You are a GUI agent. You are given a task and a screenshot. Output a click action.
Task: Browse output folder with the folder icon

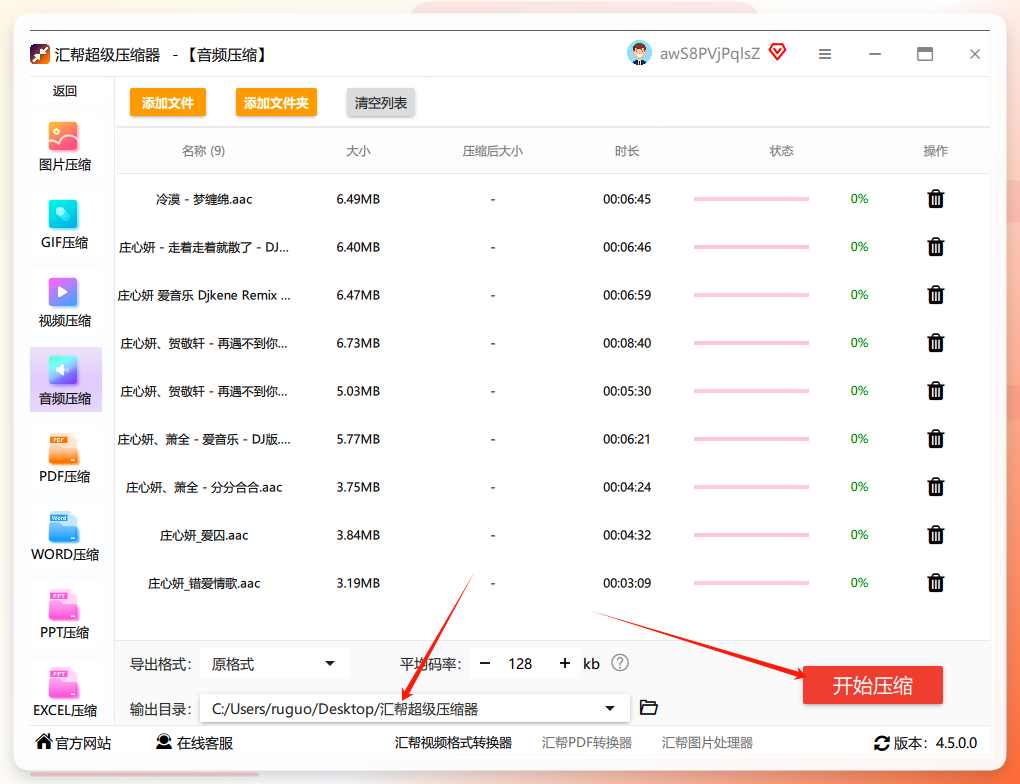[649, 707]
